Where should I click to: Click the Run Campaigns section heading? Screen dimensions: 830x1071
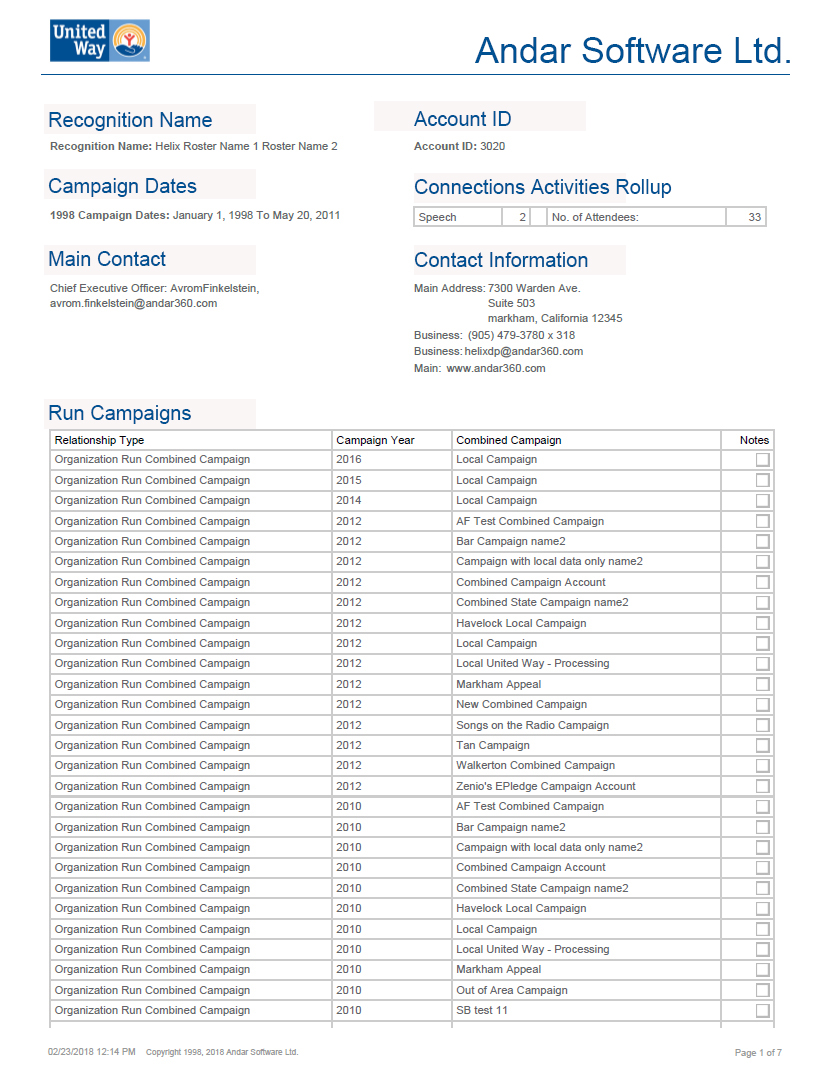point(120,413)
